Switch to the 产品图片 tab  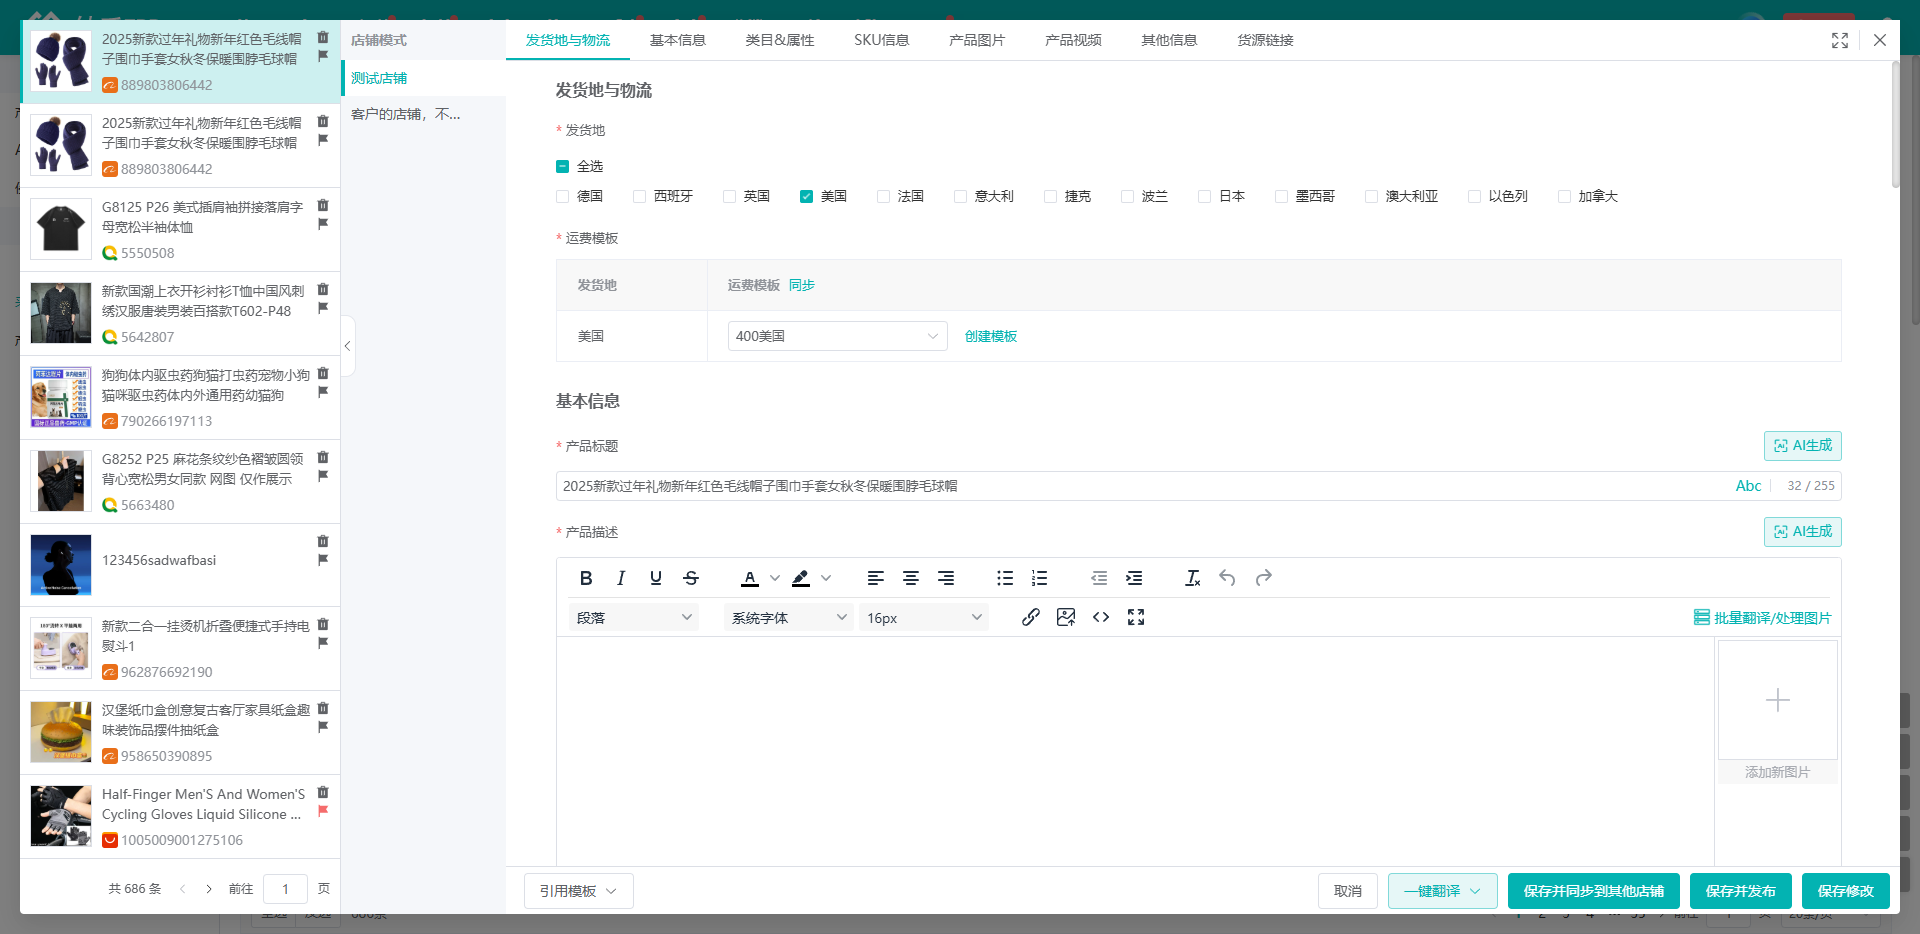tap(977, 40)
